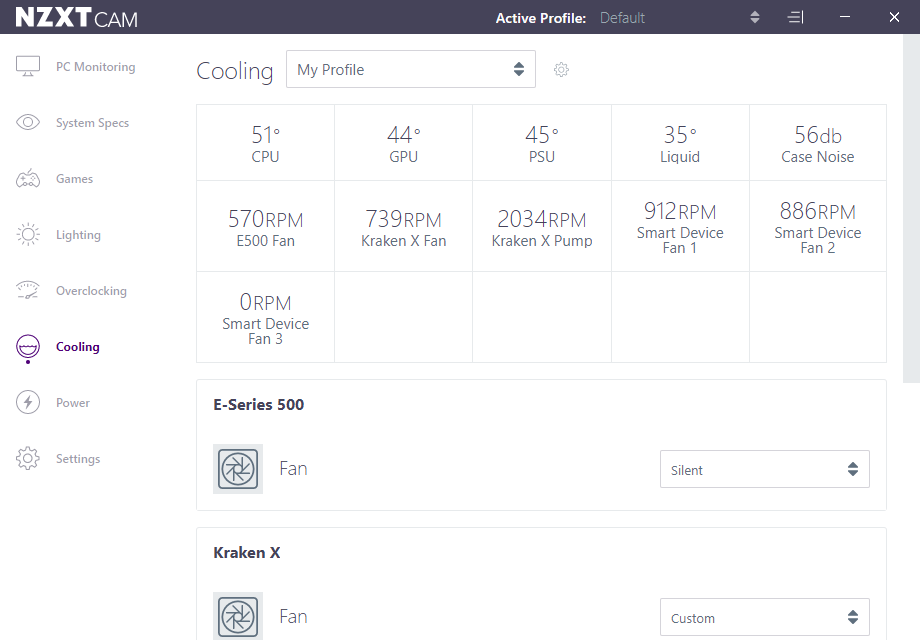
Task: Select the CPU temperature tile
Action: [265, 143]
